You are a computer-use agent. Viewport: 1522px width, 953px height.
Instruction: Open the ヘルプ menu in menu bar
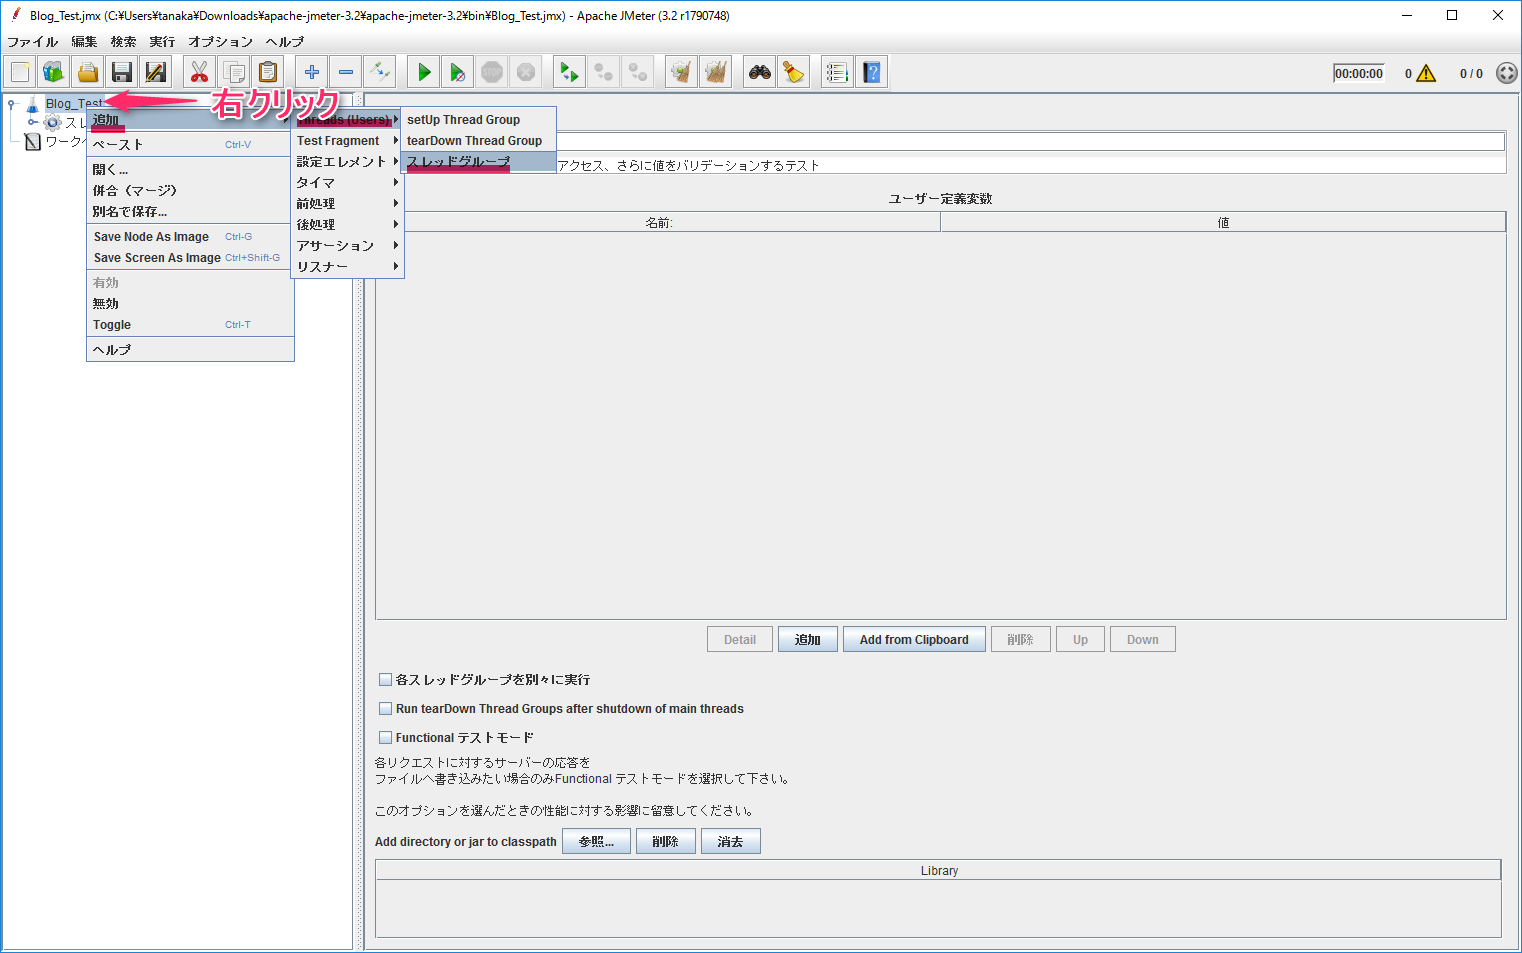(x=285, y=42)
